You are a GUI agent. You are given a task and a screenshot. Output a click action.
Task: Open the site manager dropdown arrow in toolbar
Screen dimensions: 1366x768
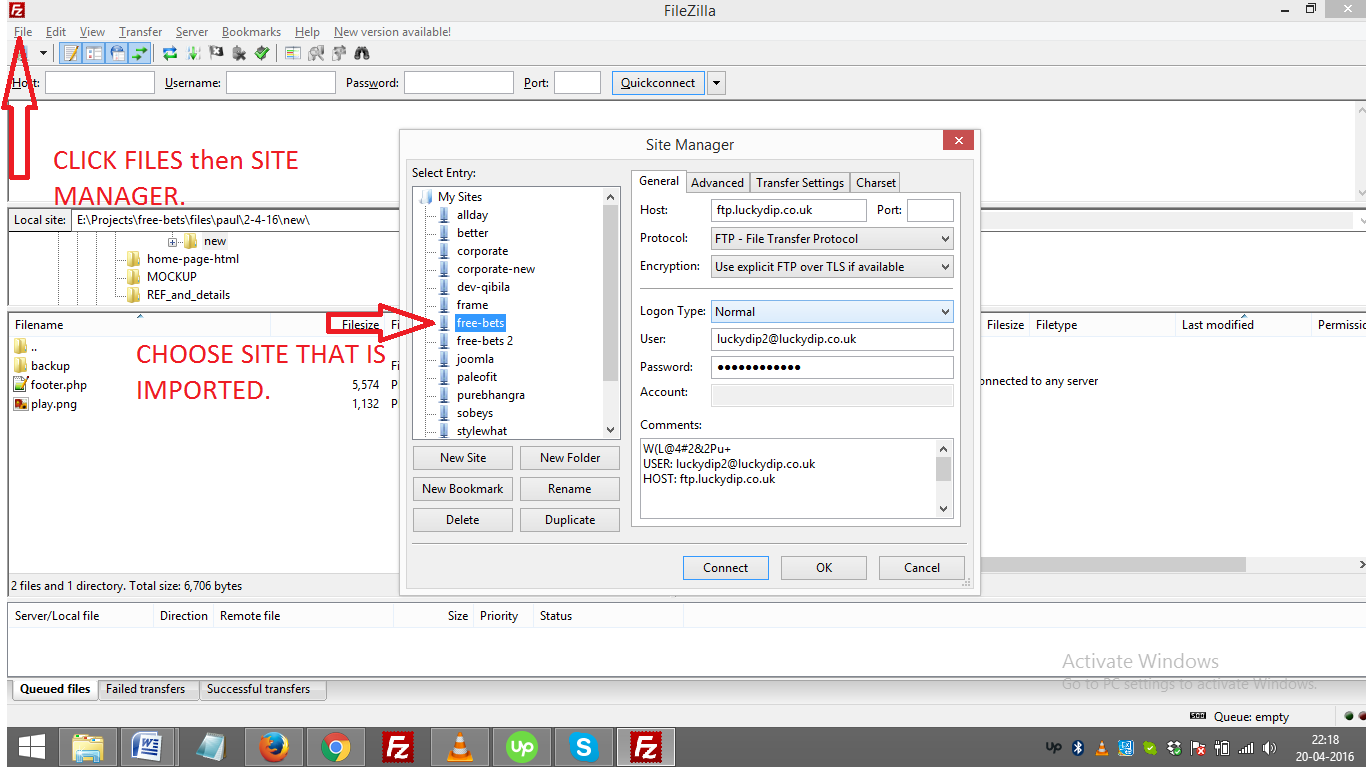[x=43, y=53]
